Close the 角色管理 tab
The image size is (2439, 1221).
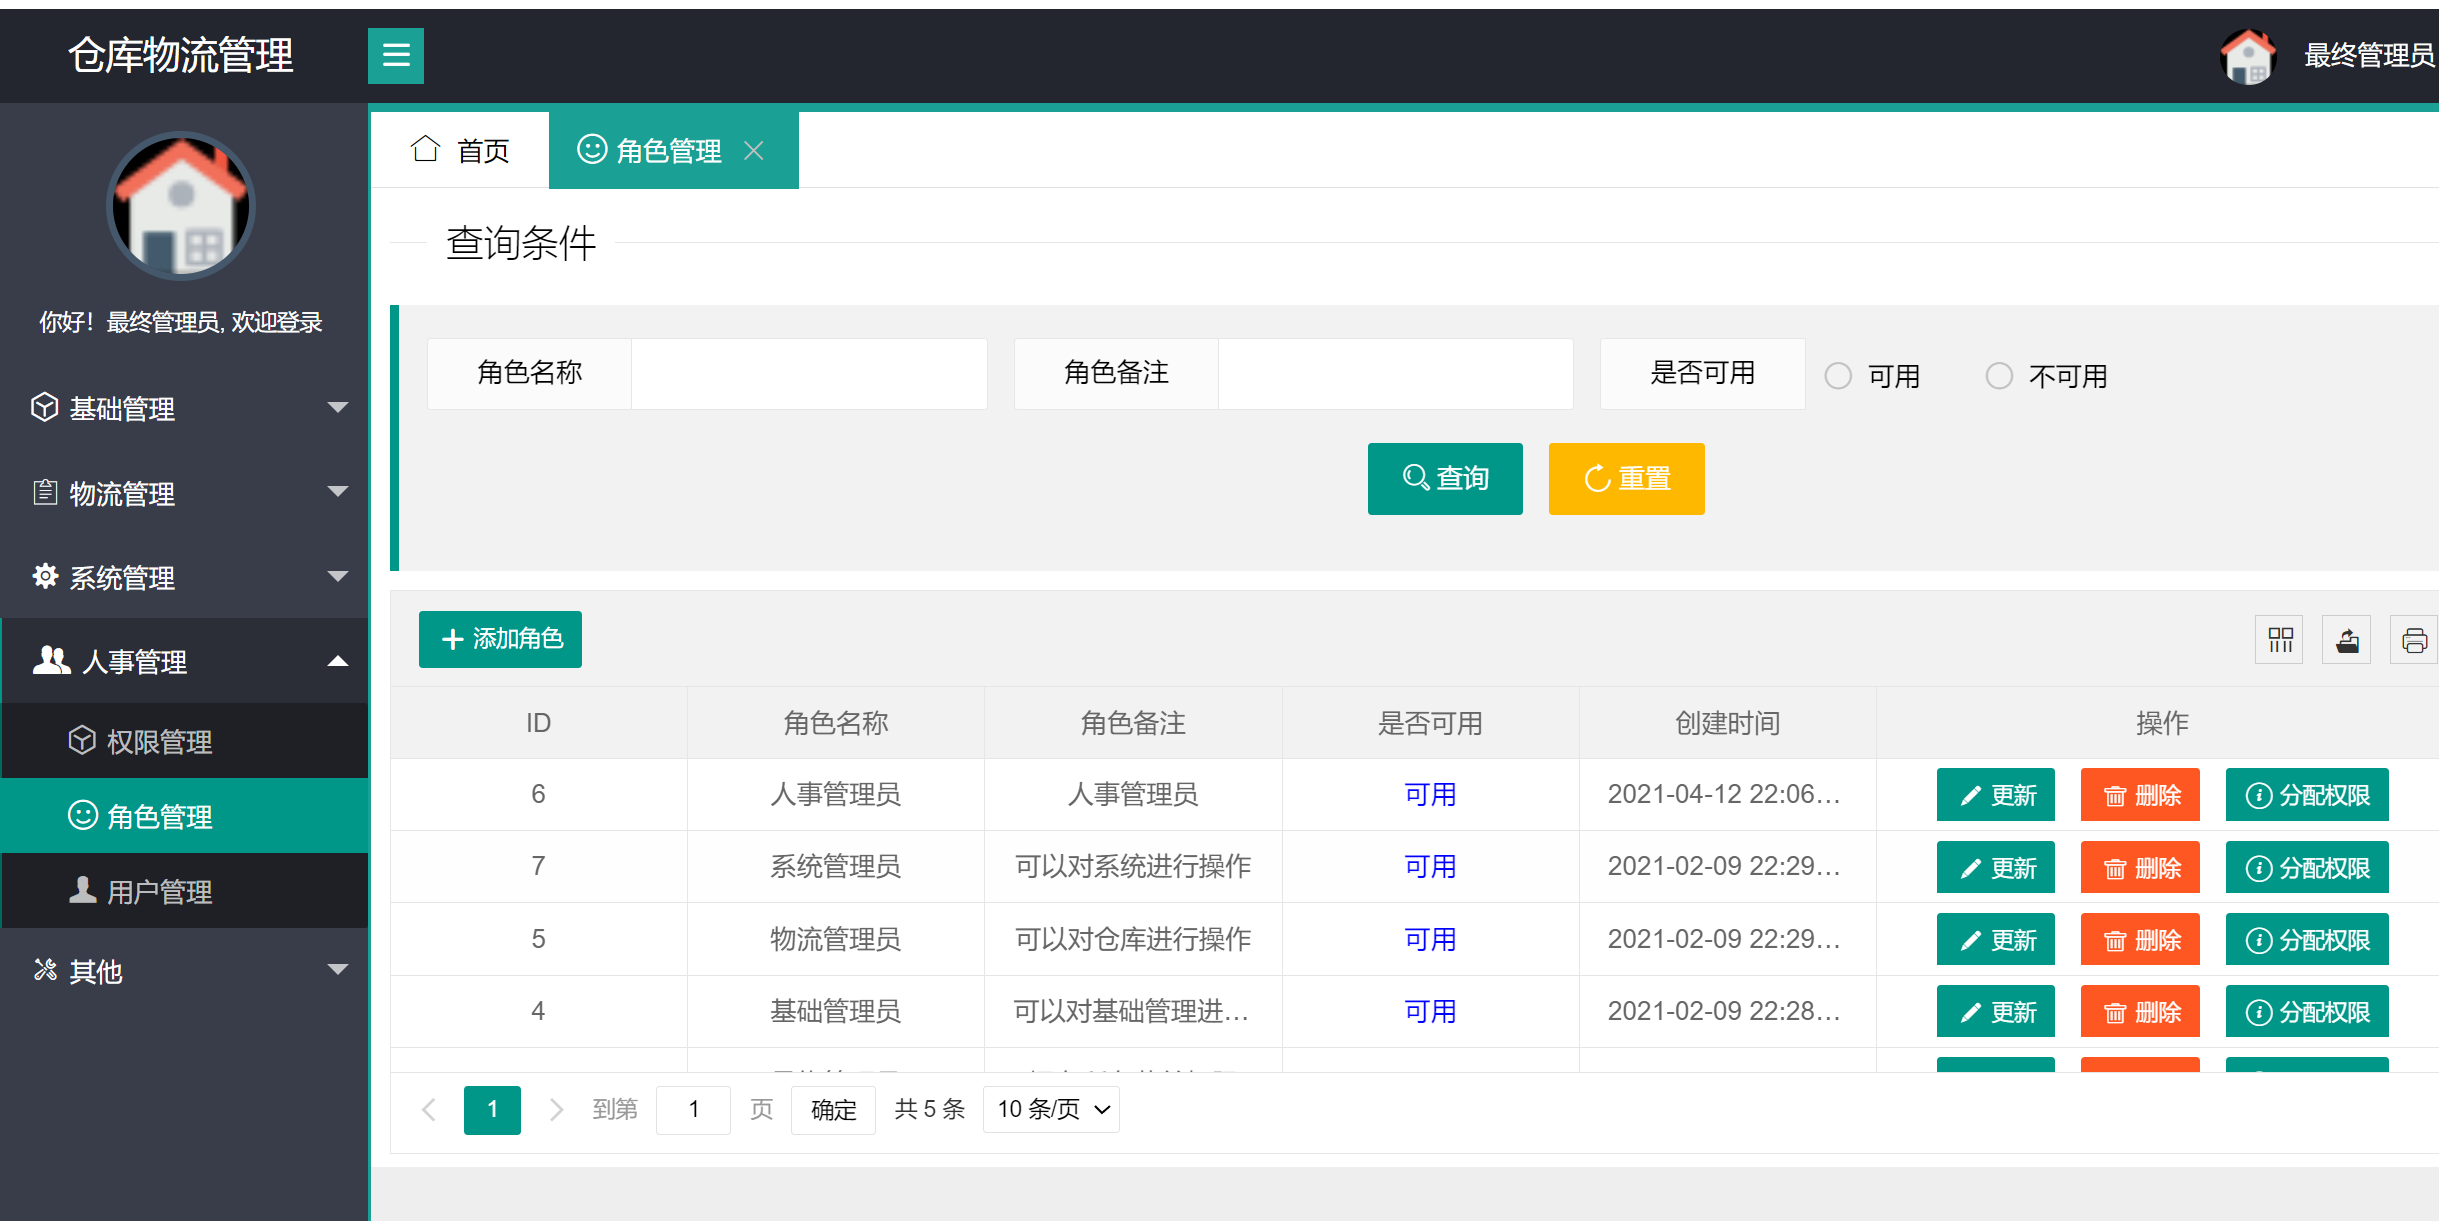pos(754,151)
